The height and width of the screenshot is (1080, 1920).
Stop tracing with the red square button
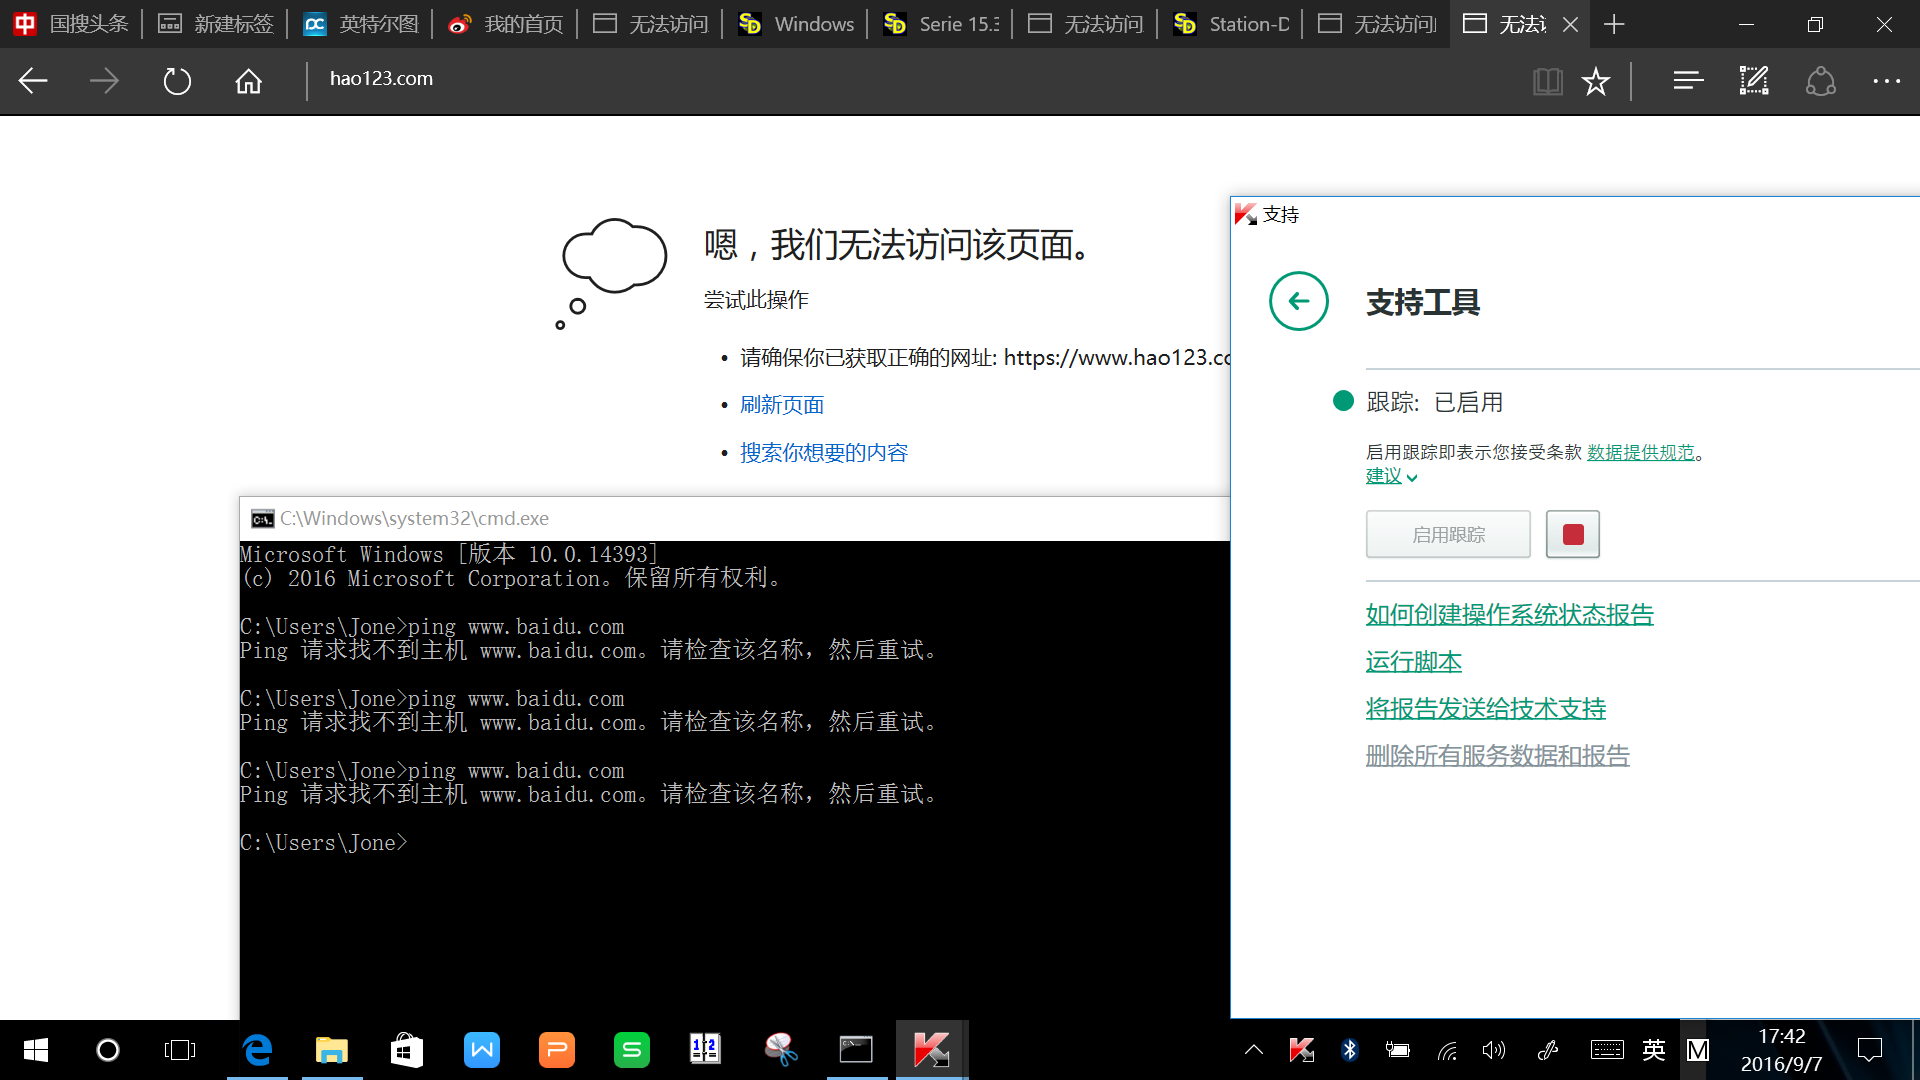[1573, 534]
